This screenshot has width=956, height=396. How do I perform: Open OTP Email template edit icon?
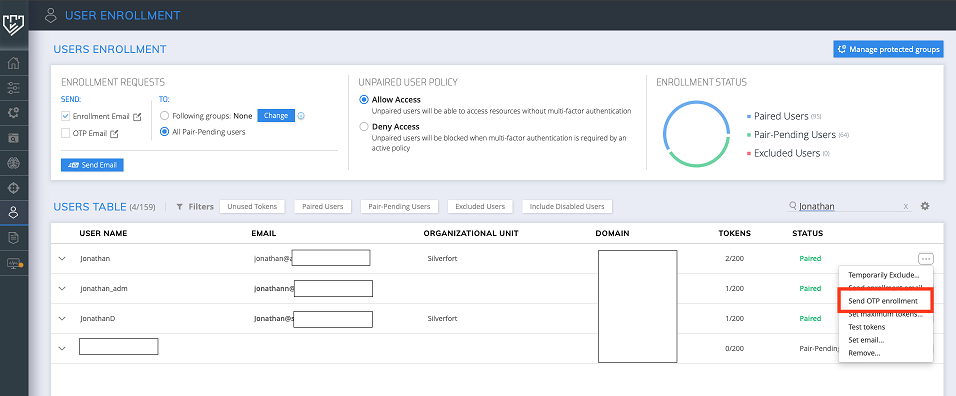[x=114, y=133]
